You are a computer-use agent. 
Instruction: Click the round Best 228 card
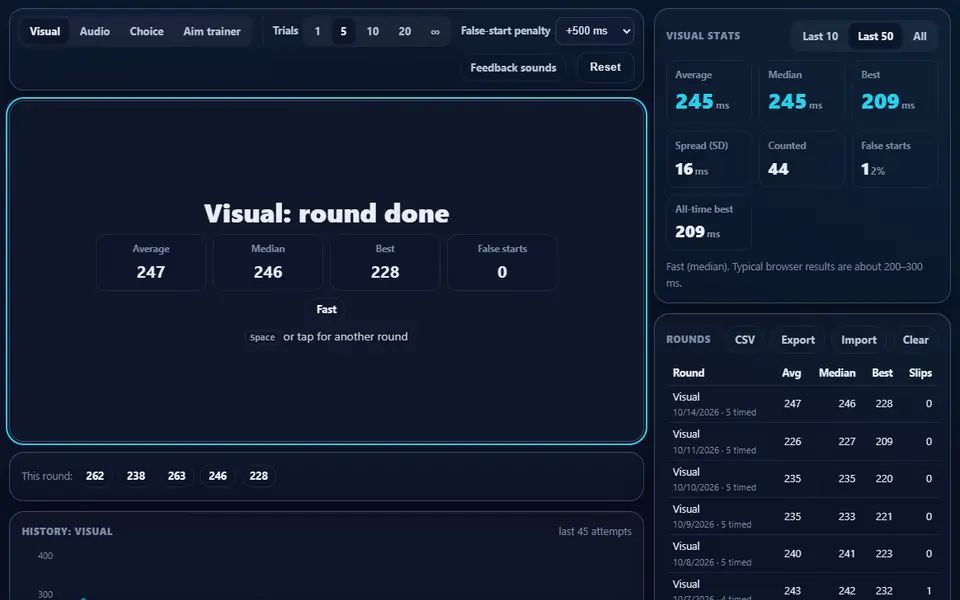[384, 262]
